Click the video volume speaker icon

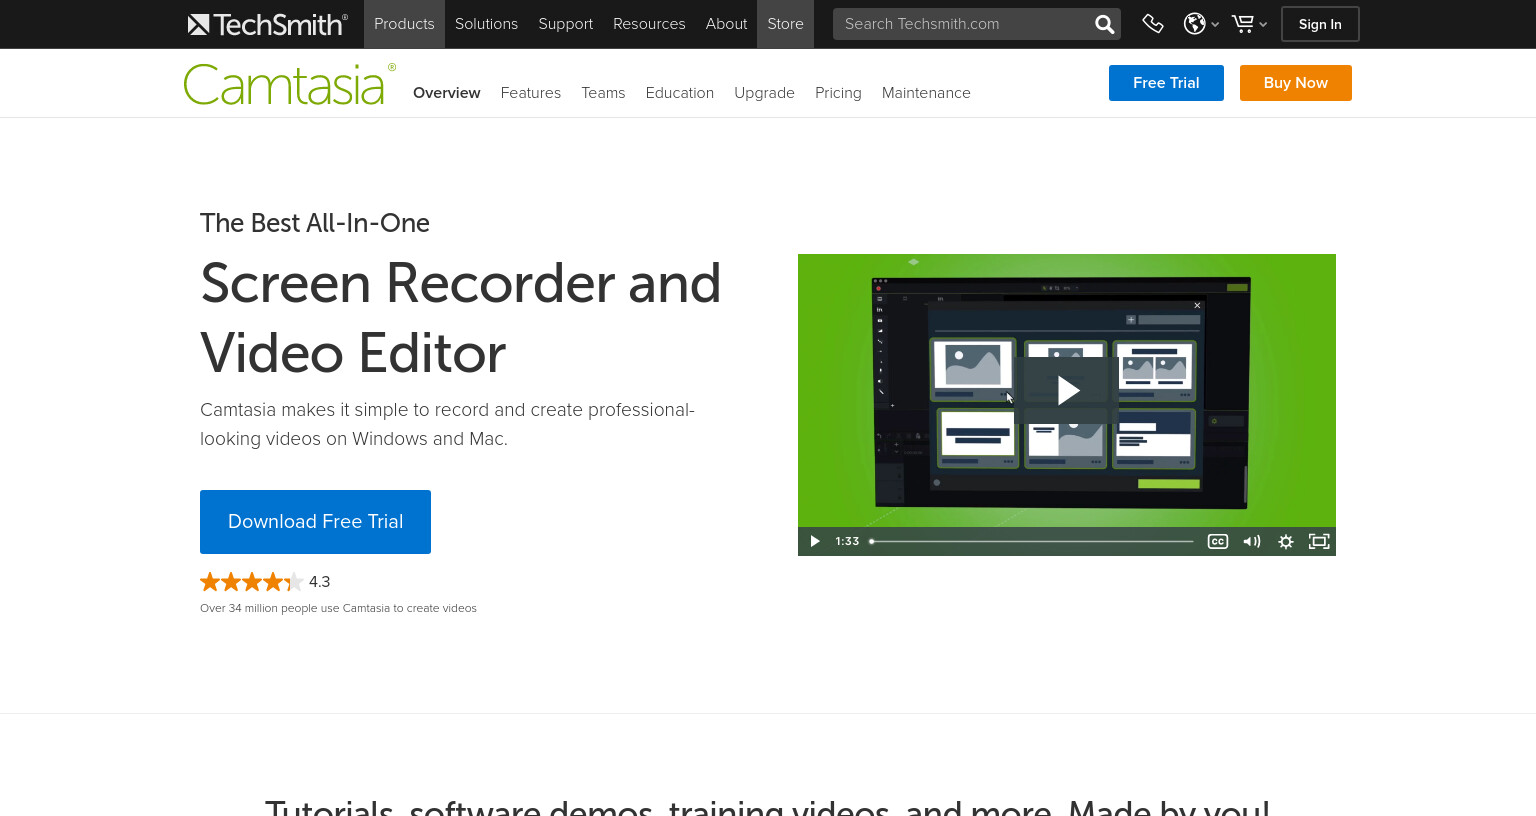(x=1251, y=541)
